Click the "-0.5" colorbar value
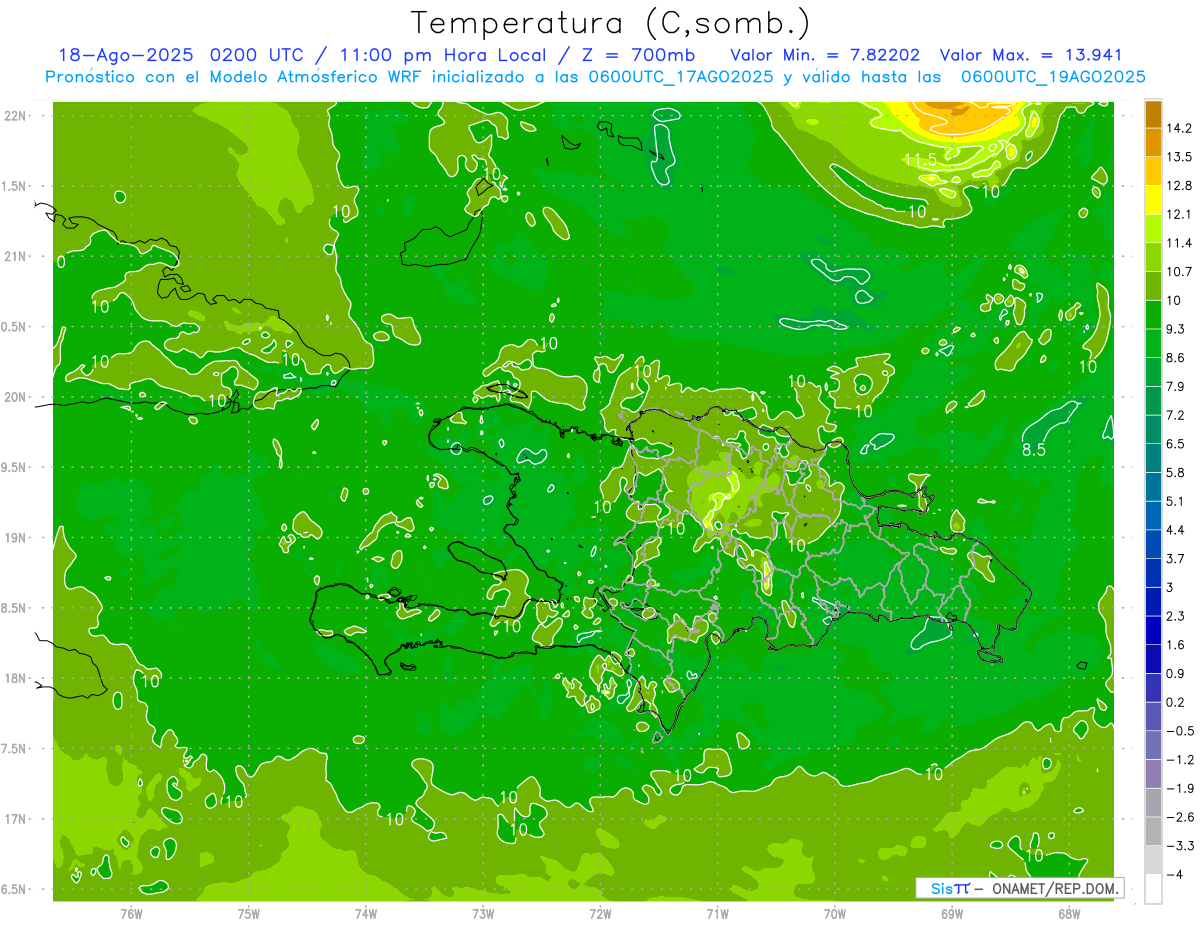The width and height of the screenshot is (1200, 927). 1182,731
